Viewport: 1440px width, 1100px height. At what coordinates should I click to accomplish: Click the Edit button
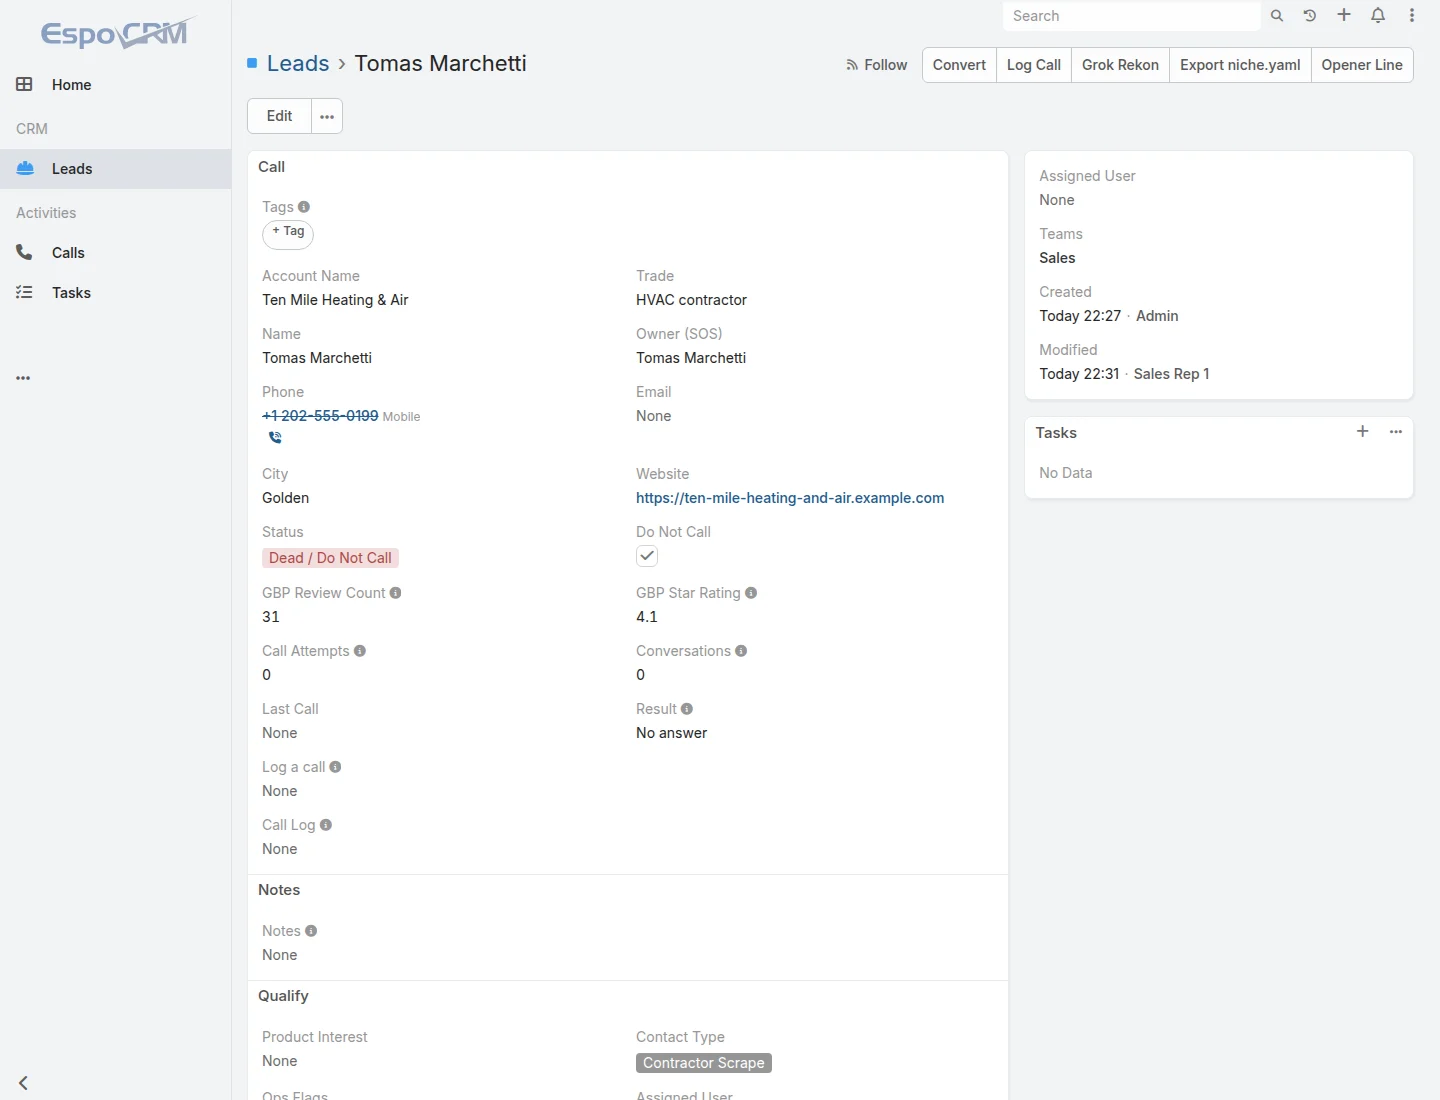point(279,116)
